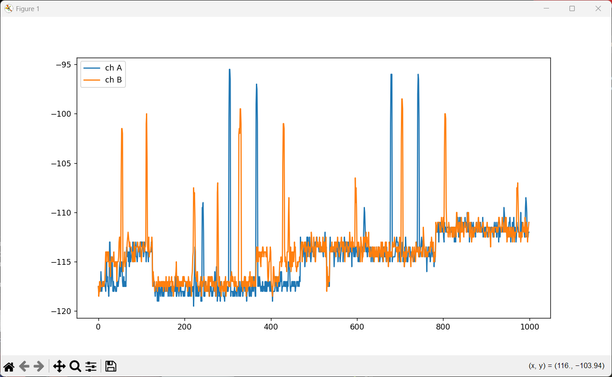Click the 'ch B' legend label
This screenshot has height=377, width=612.
point(113,80)
